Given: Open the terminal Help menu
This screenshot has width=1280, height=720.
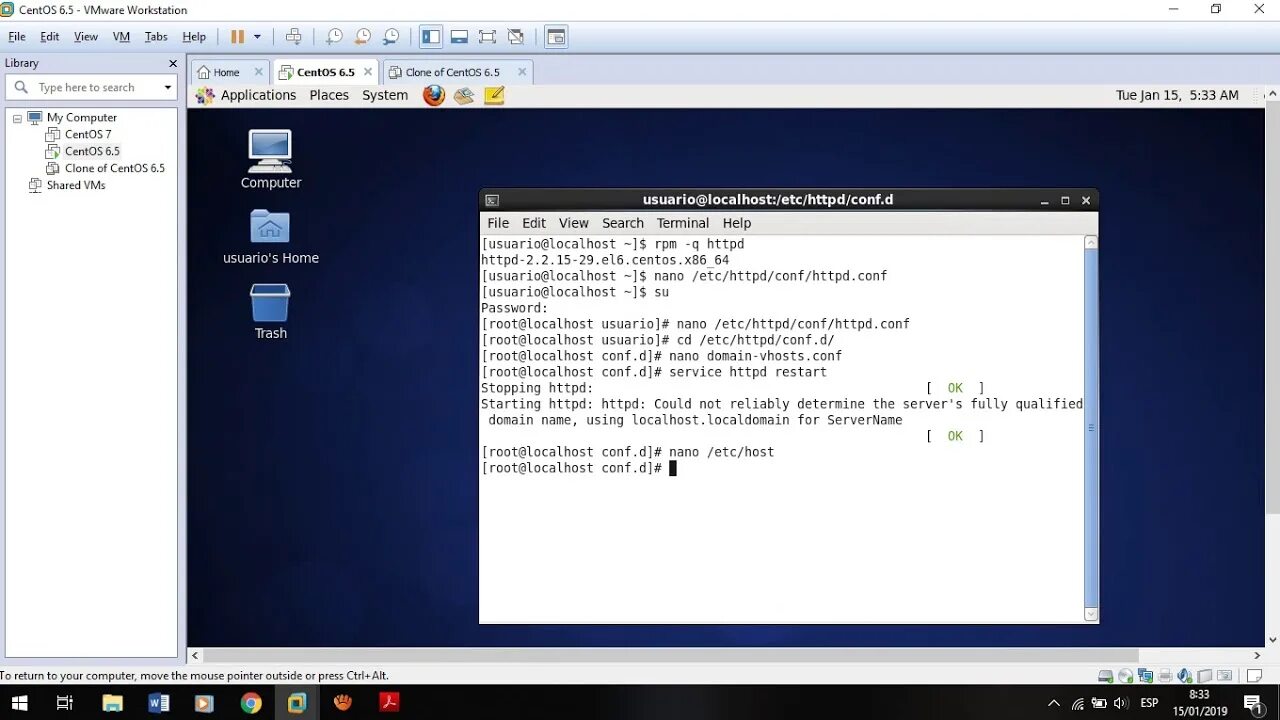Looking at the screenshot, I should click(x=737, y=223).
